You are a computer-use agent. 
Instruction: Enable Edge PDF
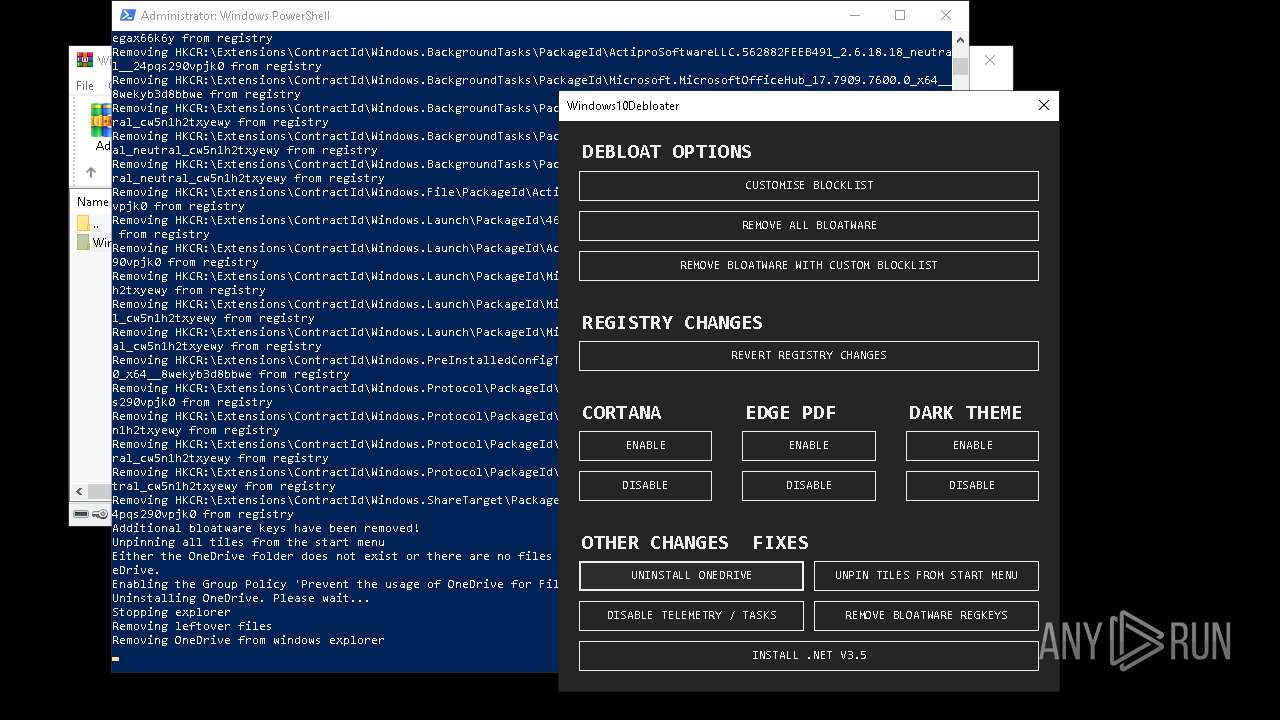[x=808, y=445]
